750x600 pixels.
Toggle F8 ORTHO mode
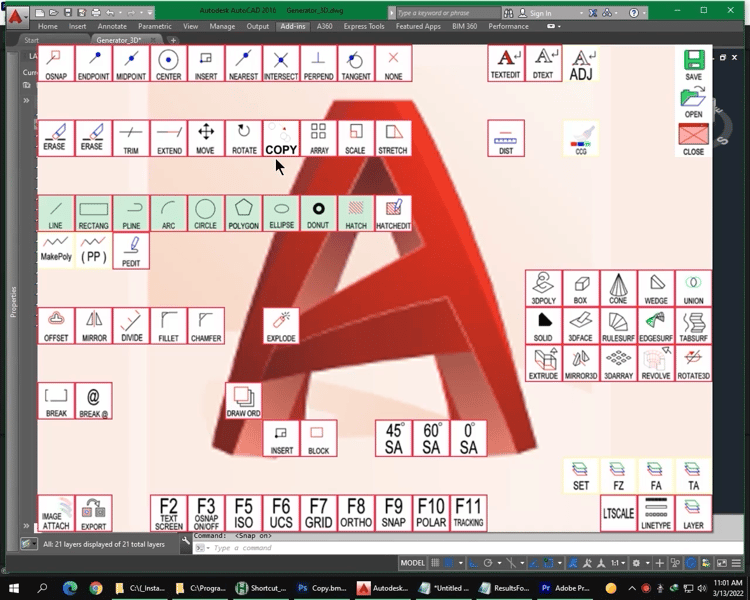point(356,513)
